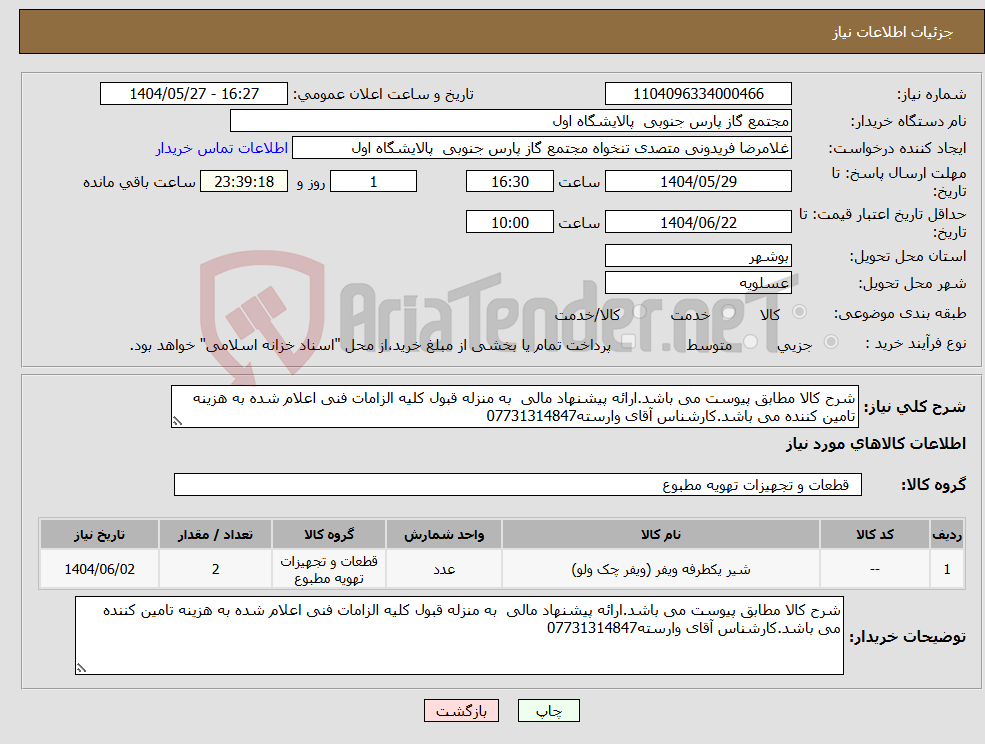
Task: Click the روز field showing value 1
Action: 373,181
